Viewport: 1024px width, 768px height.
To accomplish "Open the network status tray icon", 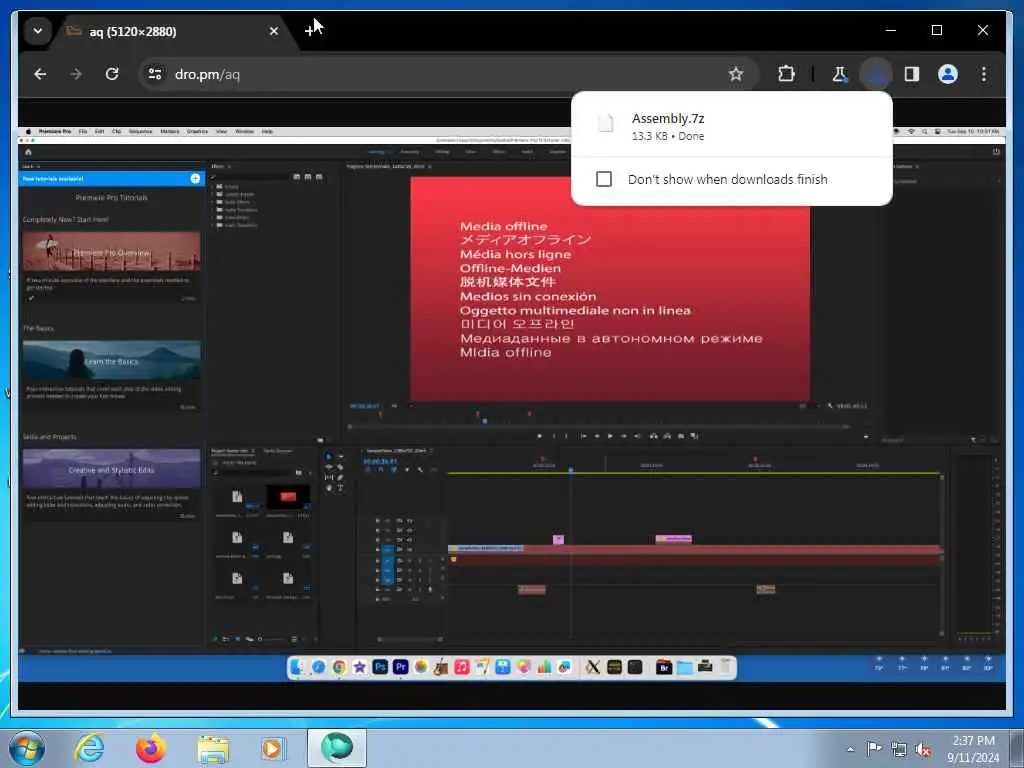I will [x=899, y=750].
